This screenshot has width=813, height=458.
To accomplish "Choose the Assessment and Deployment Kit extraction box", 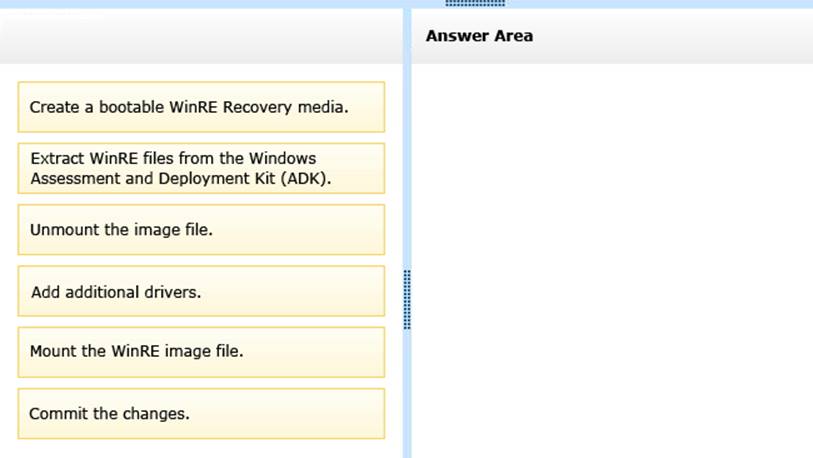I will point(200,169).
